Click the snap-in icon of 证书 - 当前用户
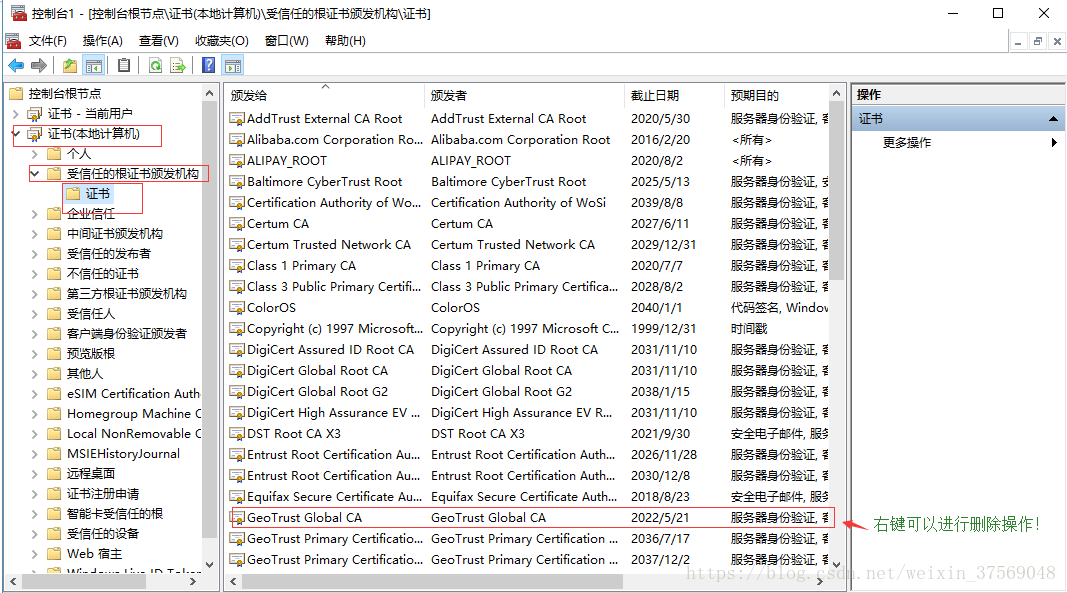Image resolution: width=1067 pixels, height=593 pixels. pyautogui.click(x=35, y=114)
